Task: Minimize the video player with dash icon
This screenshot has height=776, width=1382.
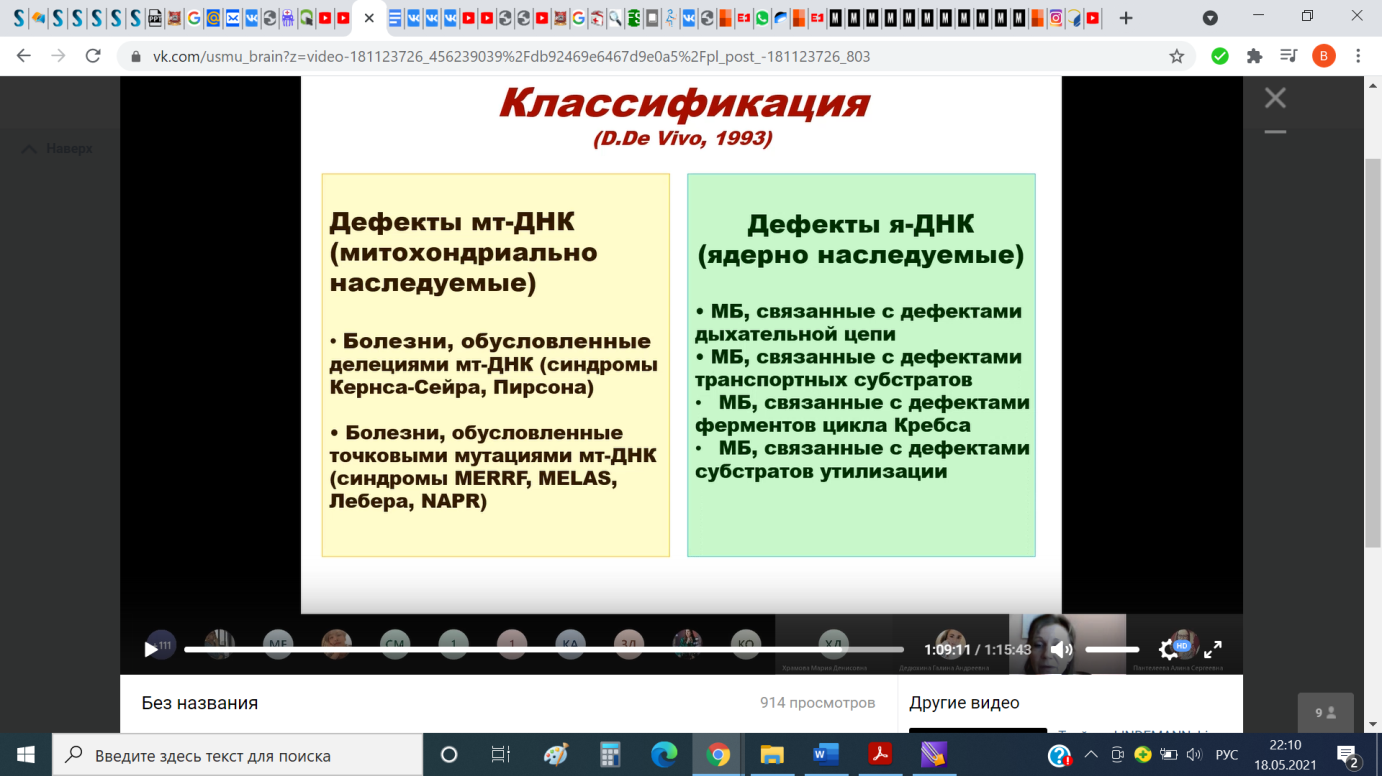Action: [1275, 131]
